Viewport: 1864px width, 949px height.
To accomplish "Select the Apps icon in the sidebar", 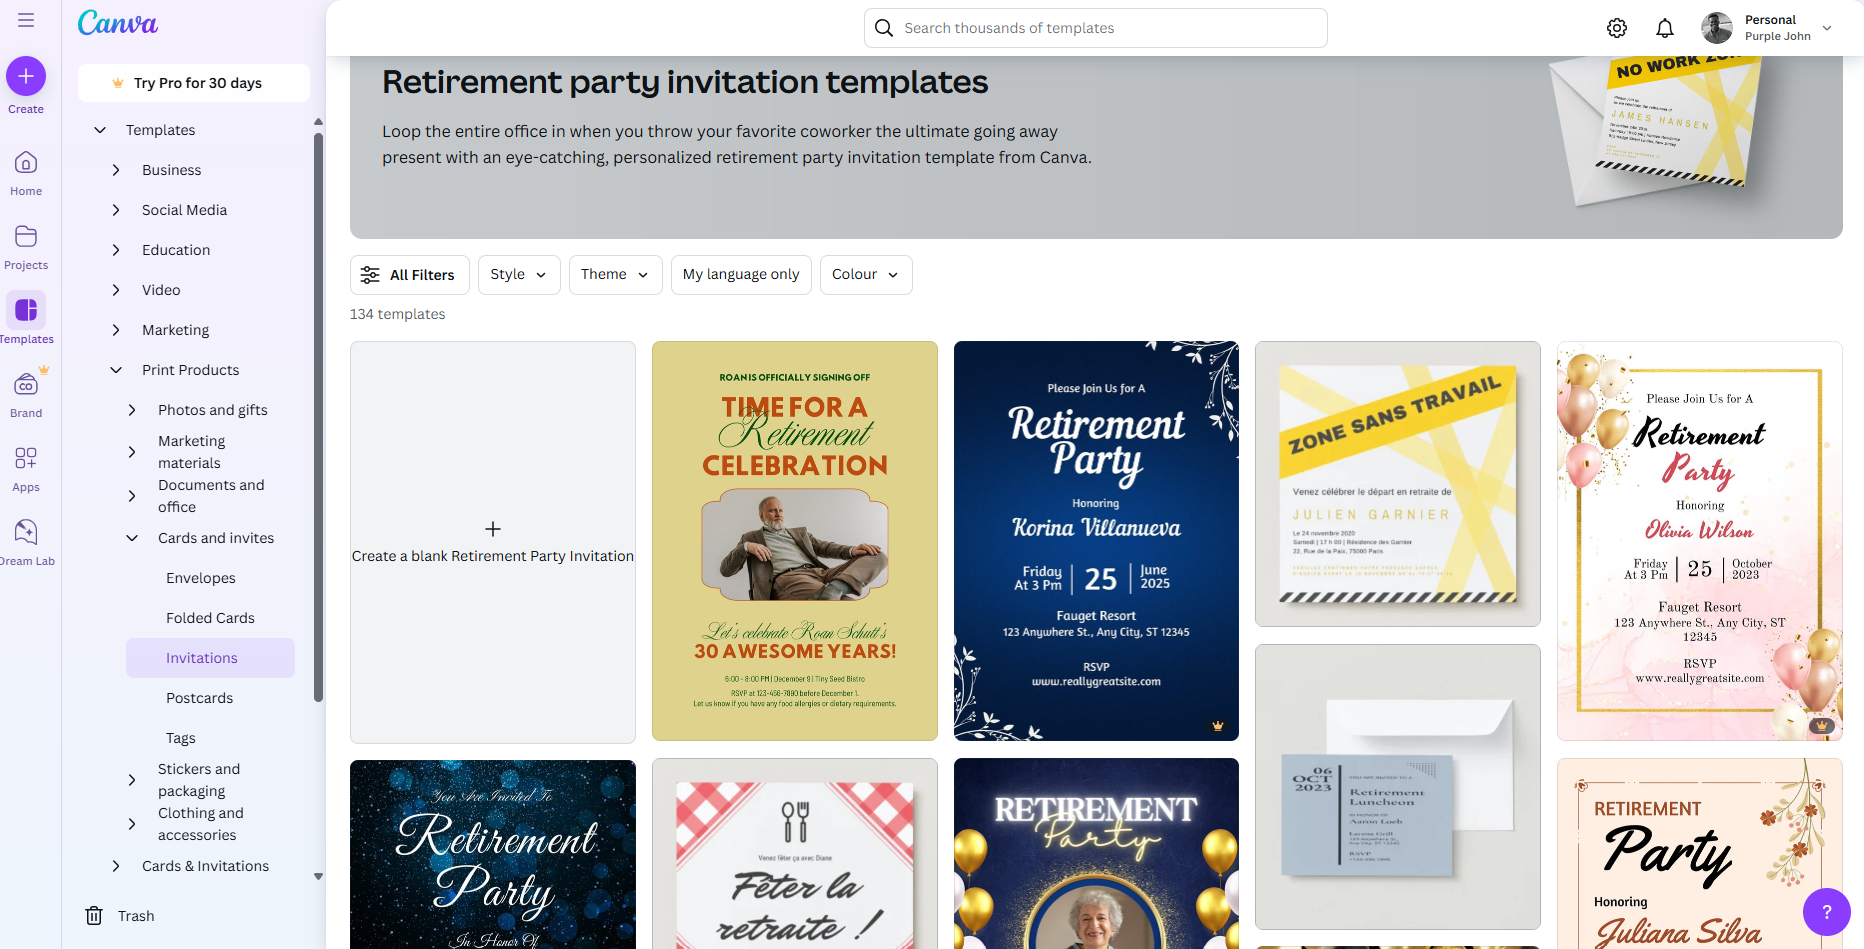I will tap(25, 462).
